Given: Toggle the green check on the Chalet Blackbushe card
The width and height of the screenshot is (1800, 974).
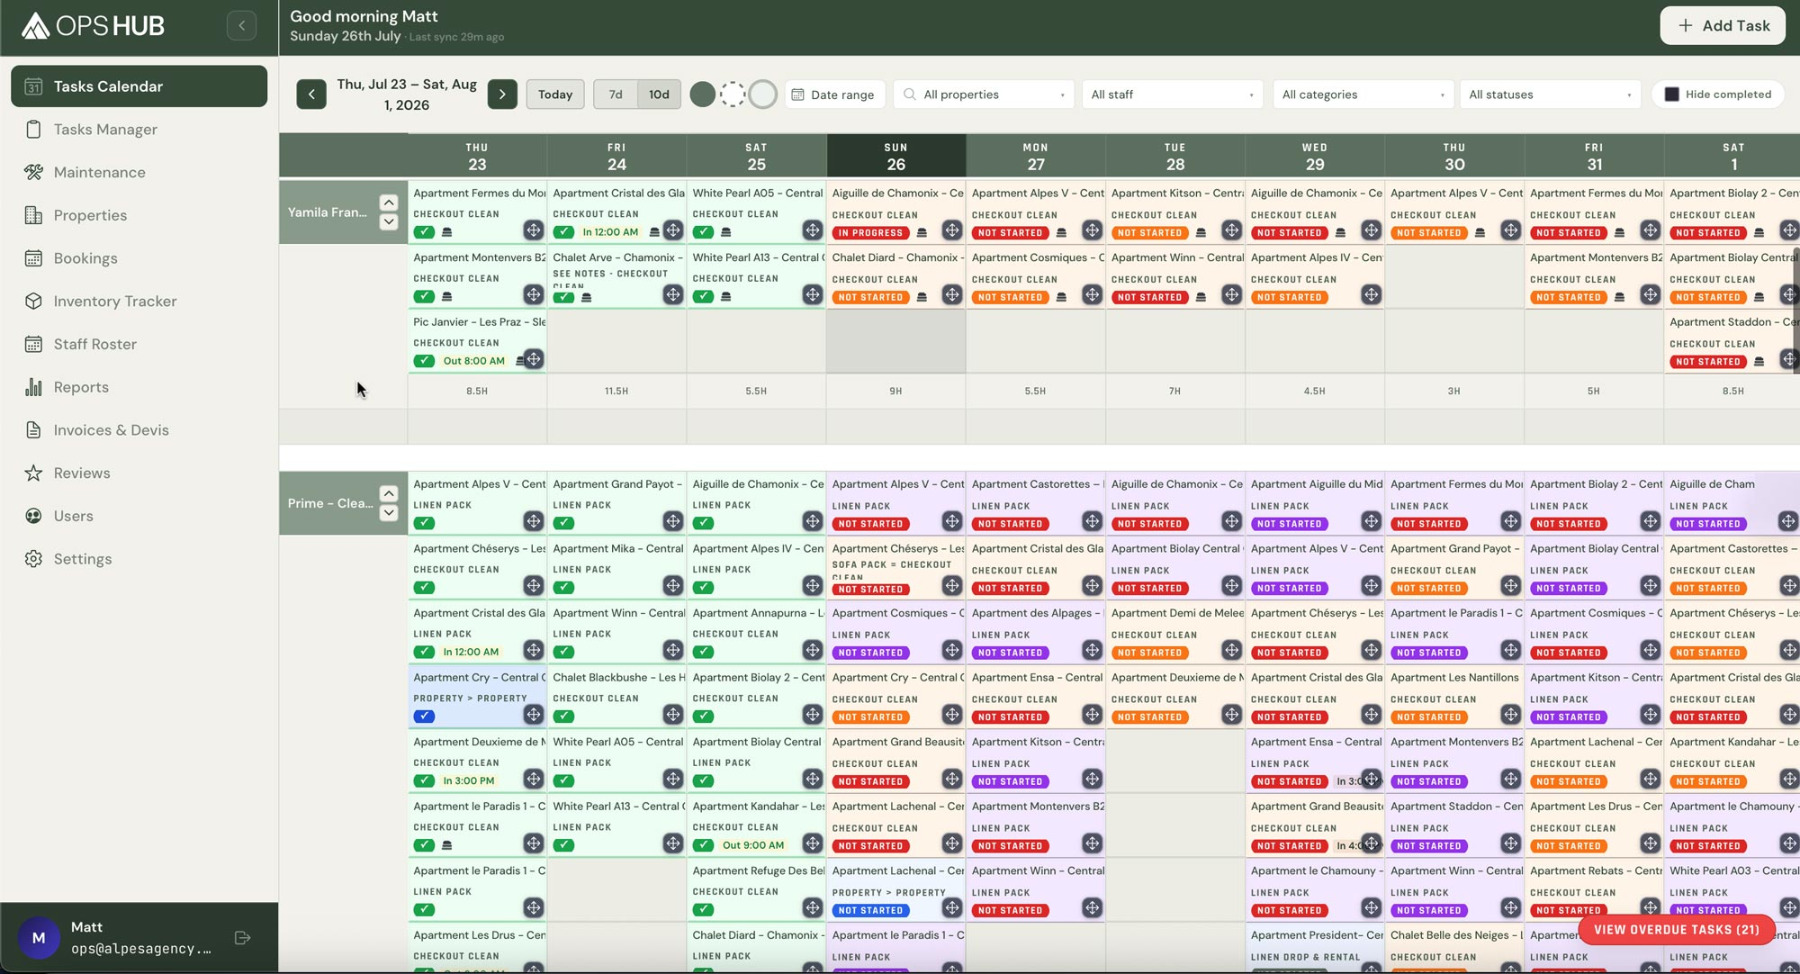Looking at the screenshot, I should point(564,716).
